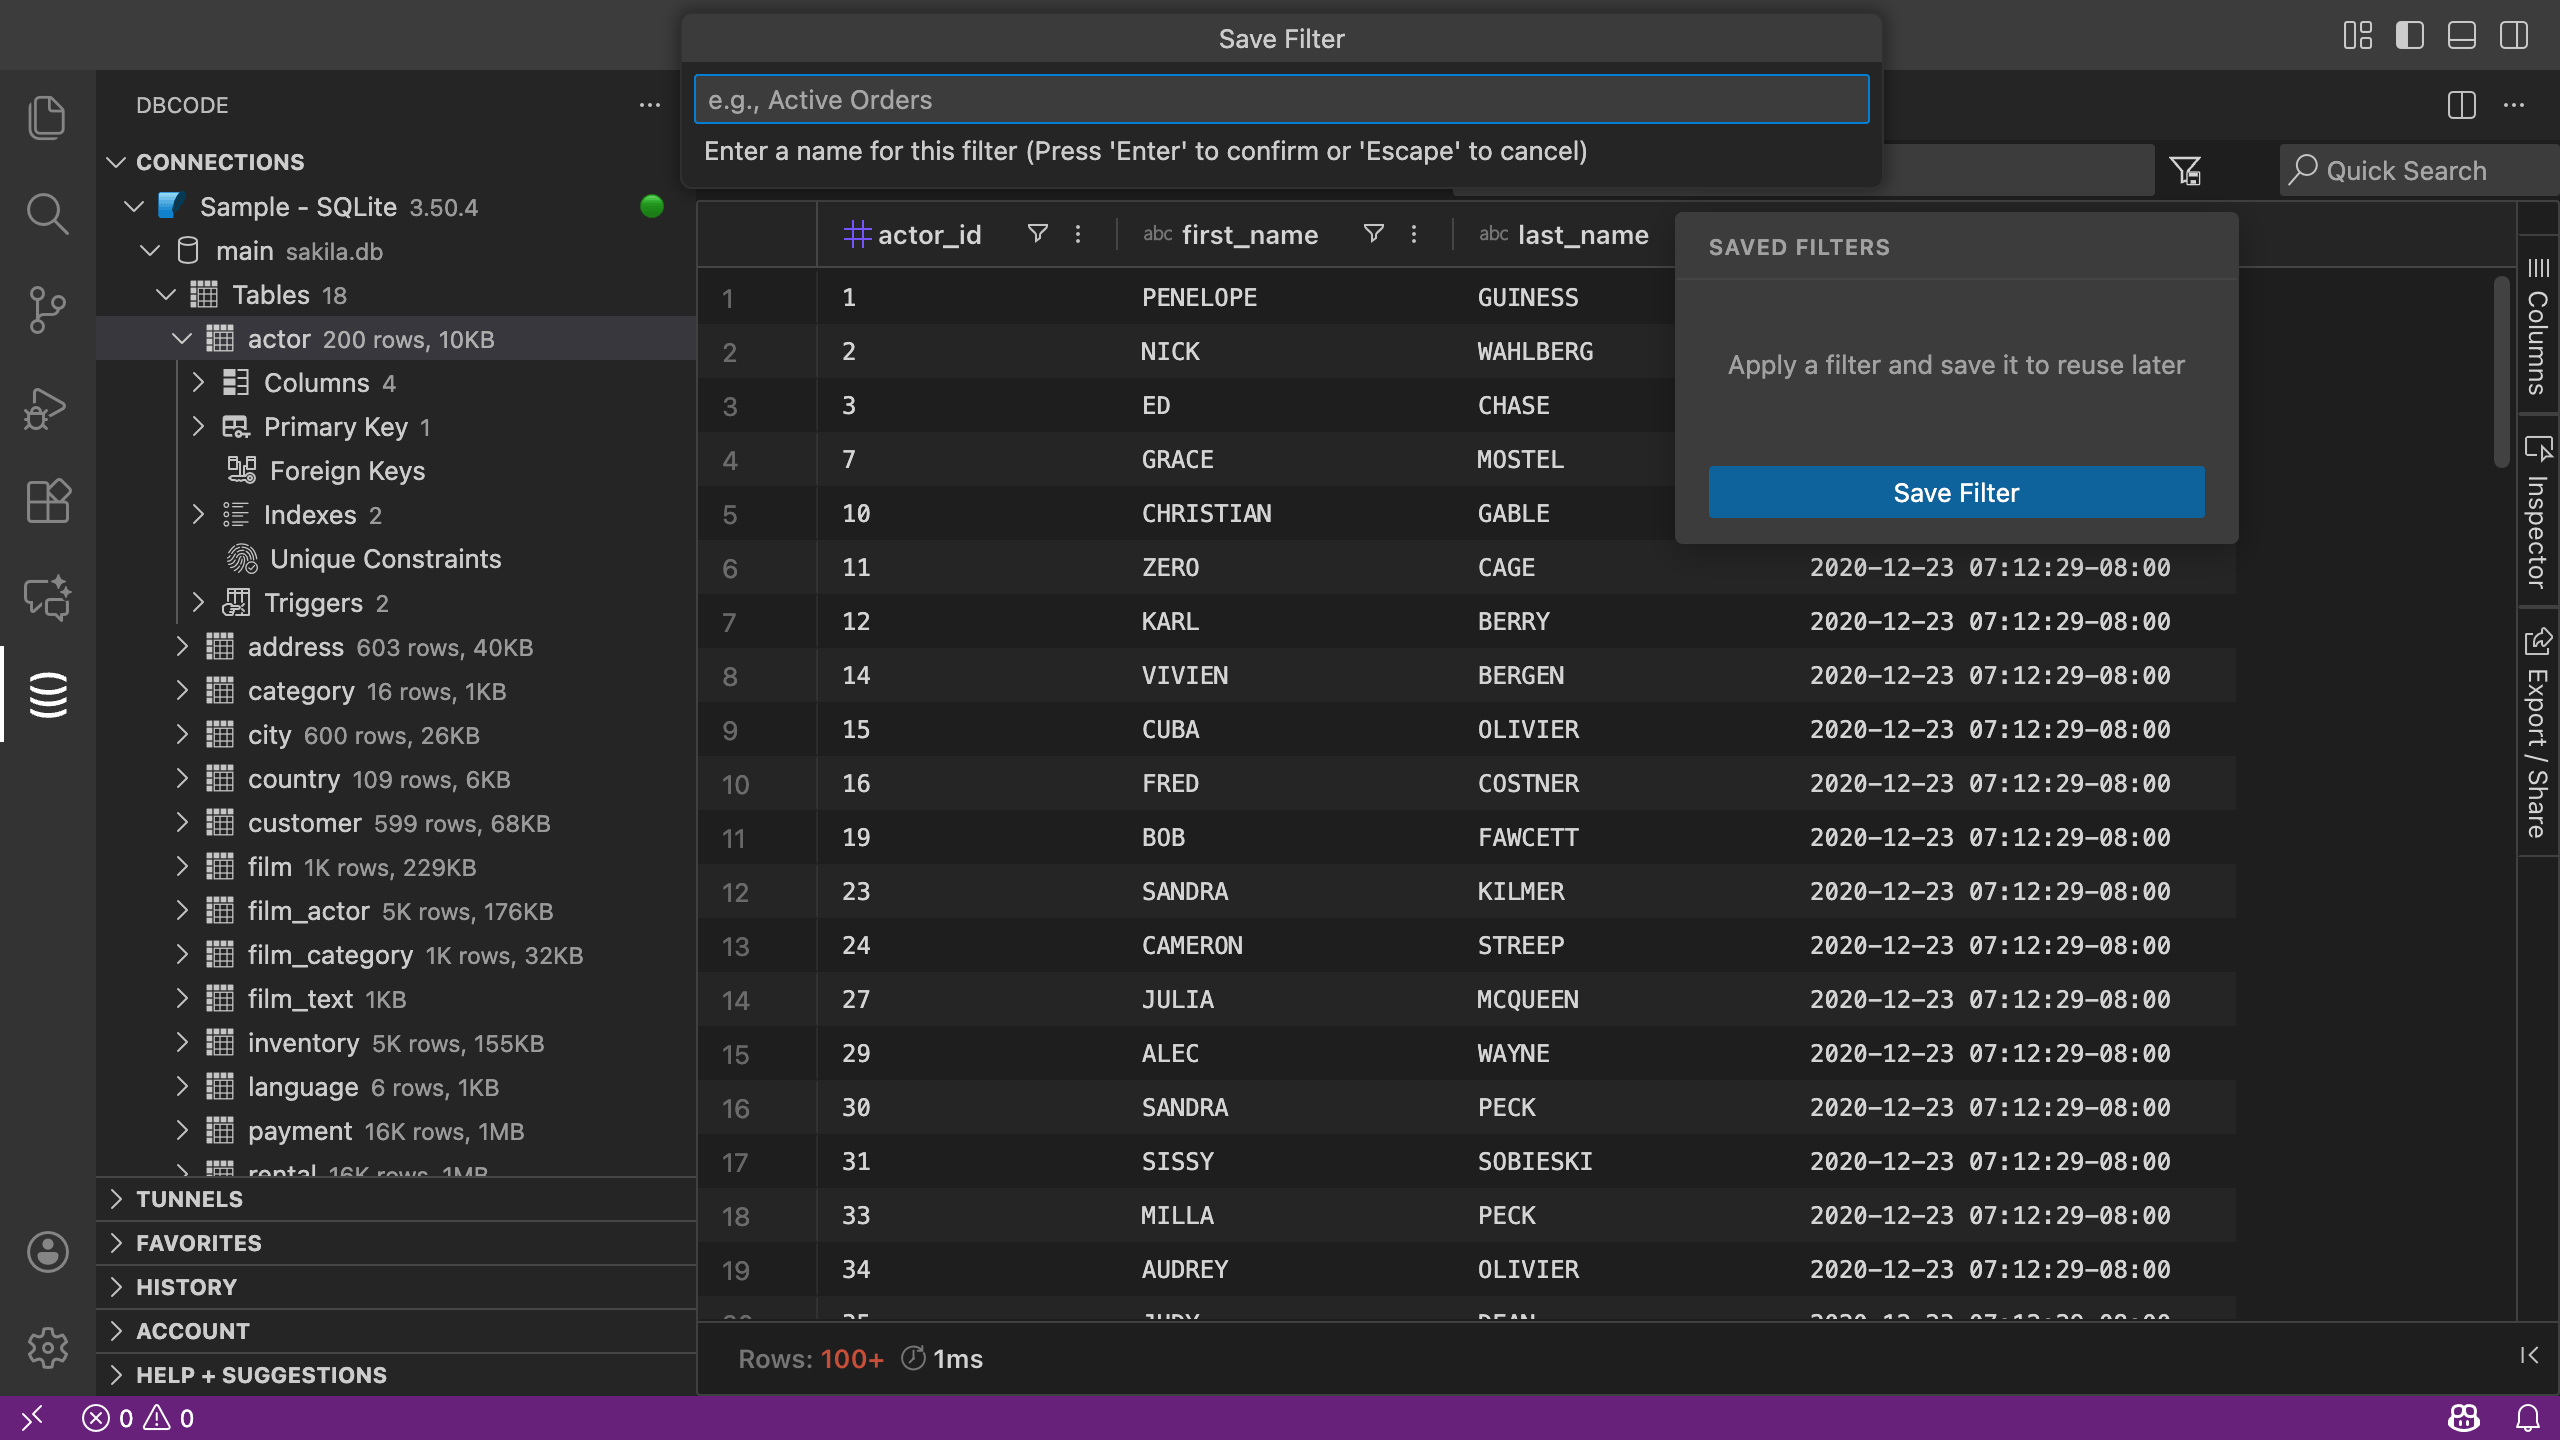Toggle the bottom panel layout
Viewport: 2560px width, 1440px height.
coord(2462,36)
